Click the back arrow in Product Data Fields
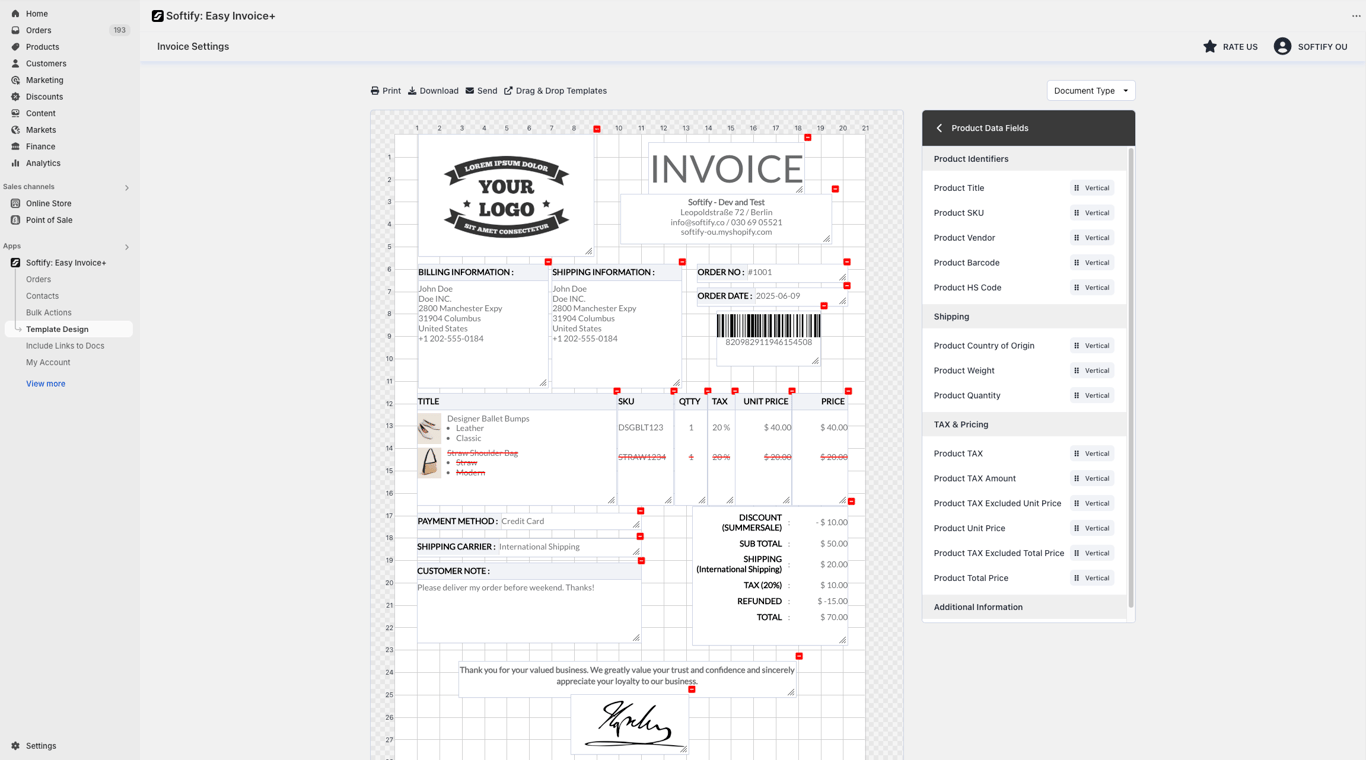The image size is (1366, 760). pos(939,128)
